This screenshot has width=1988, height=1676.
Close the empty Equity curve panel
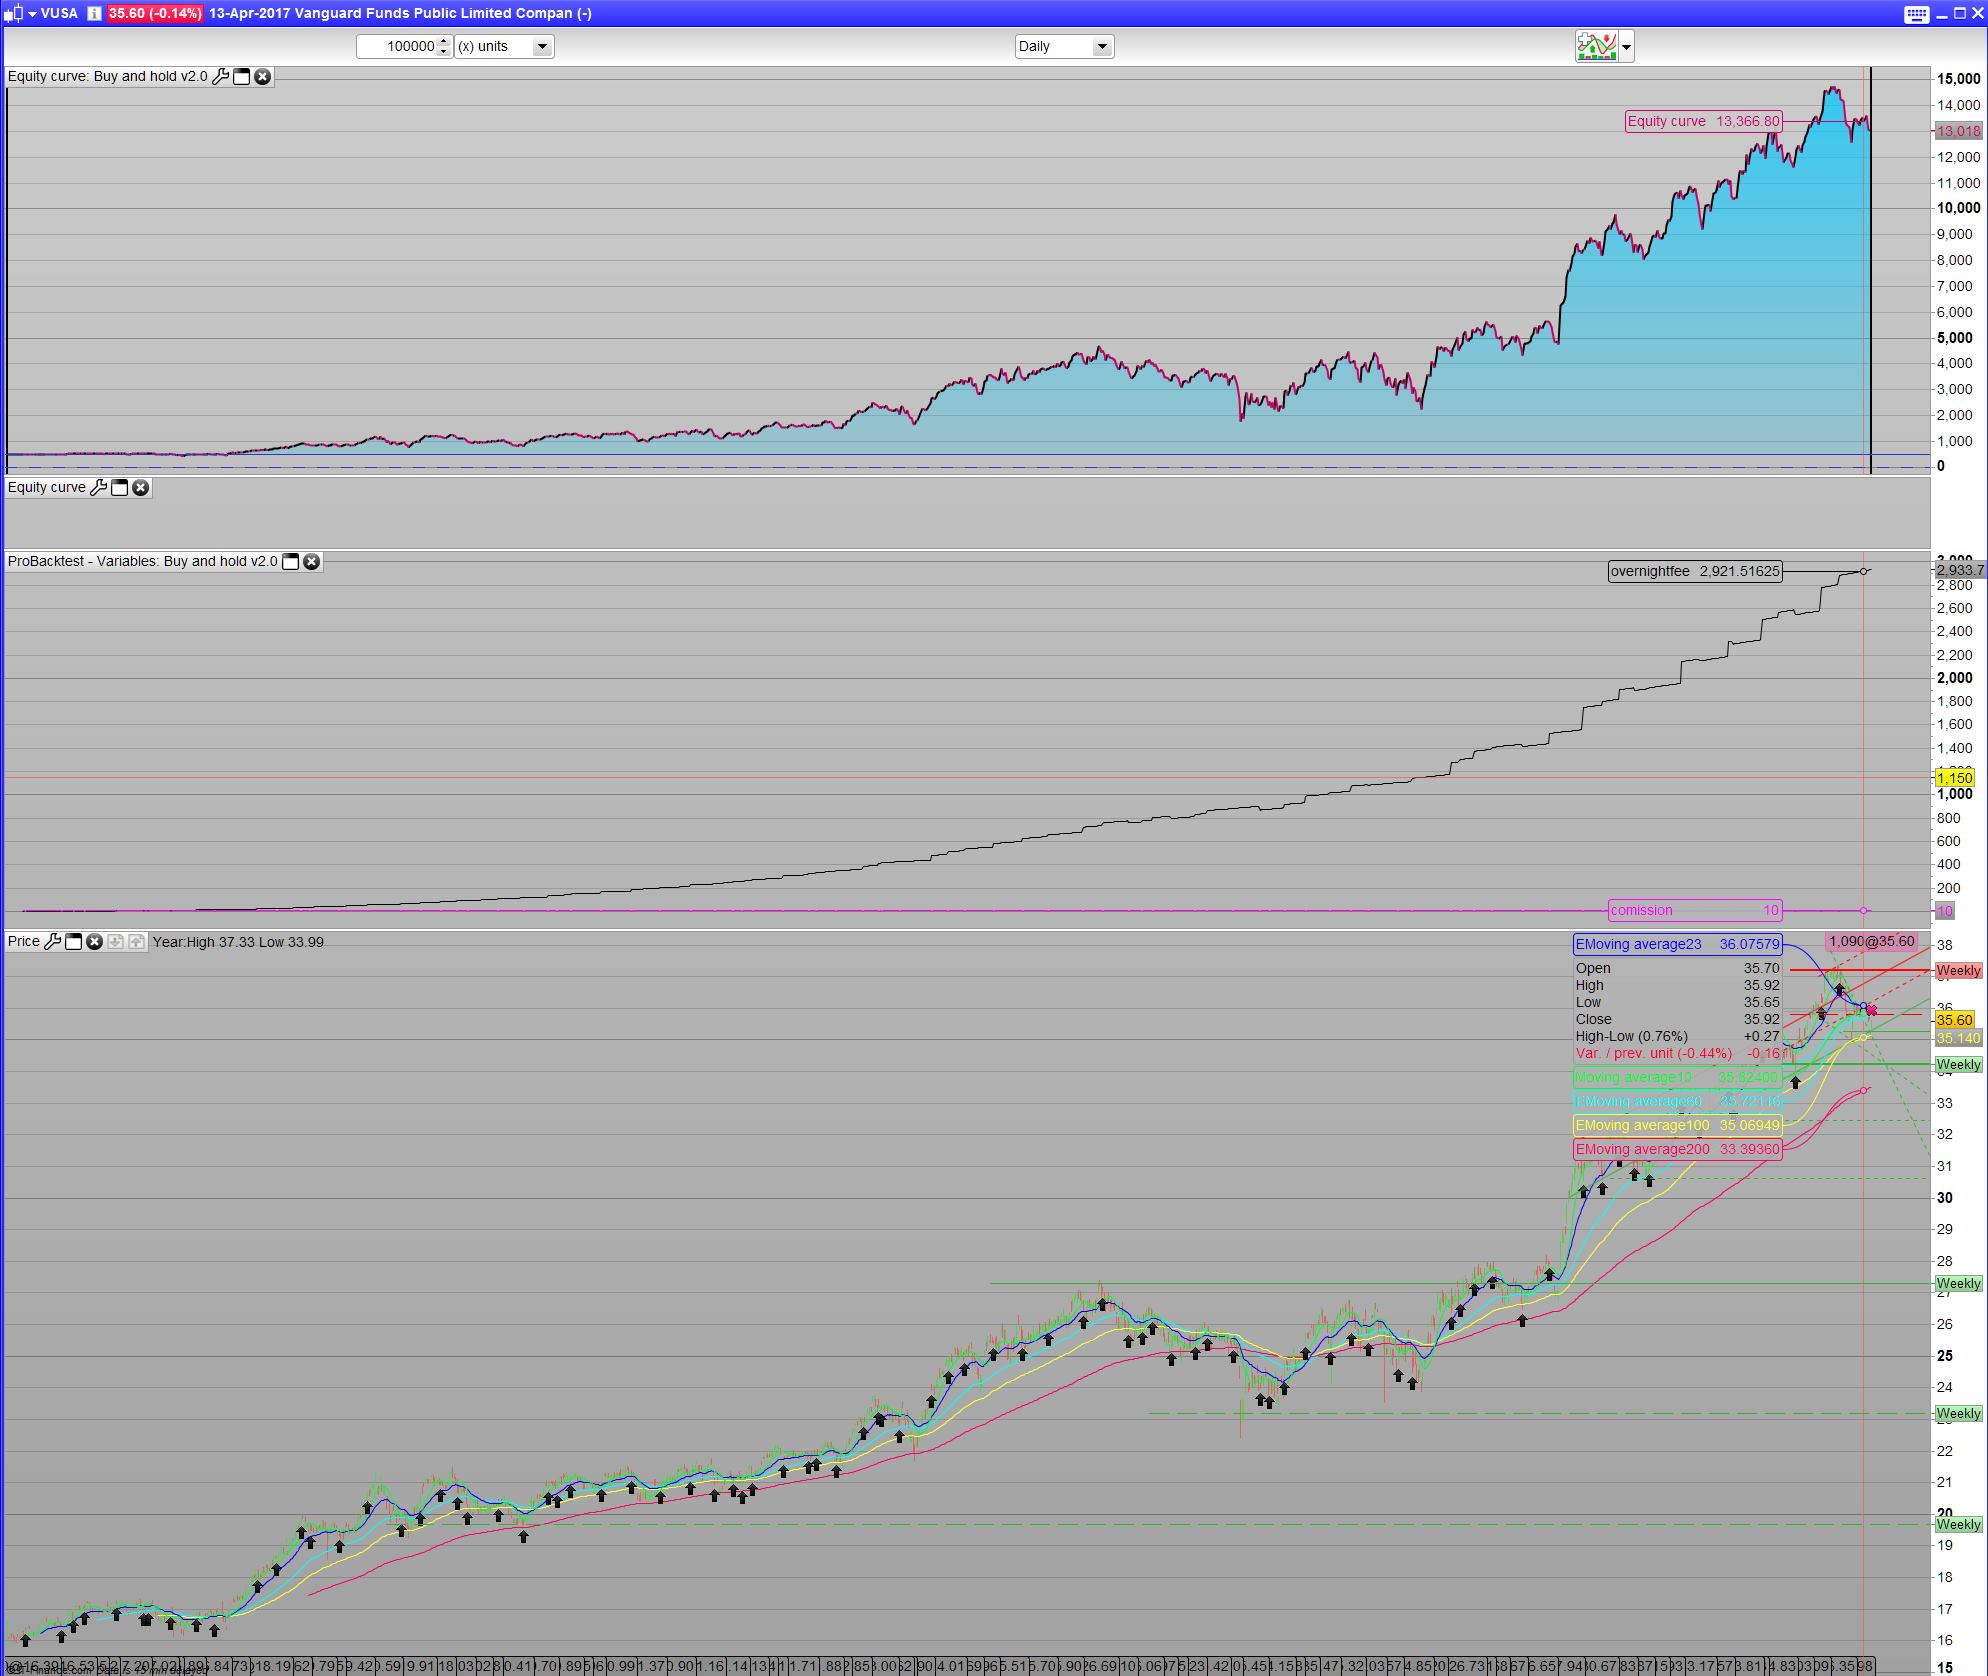(141, 488)
